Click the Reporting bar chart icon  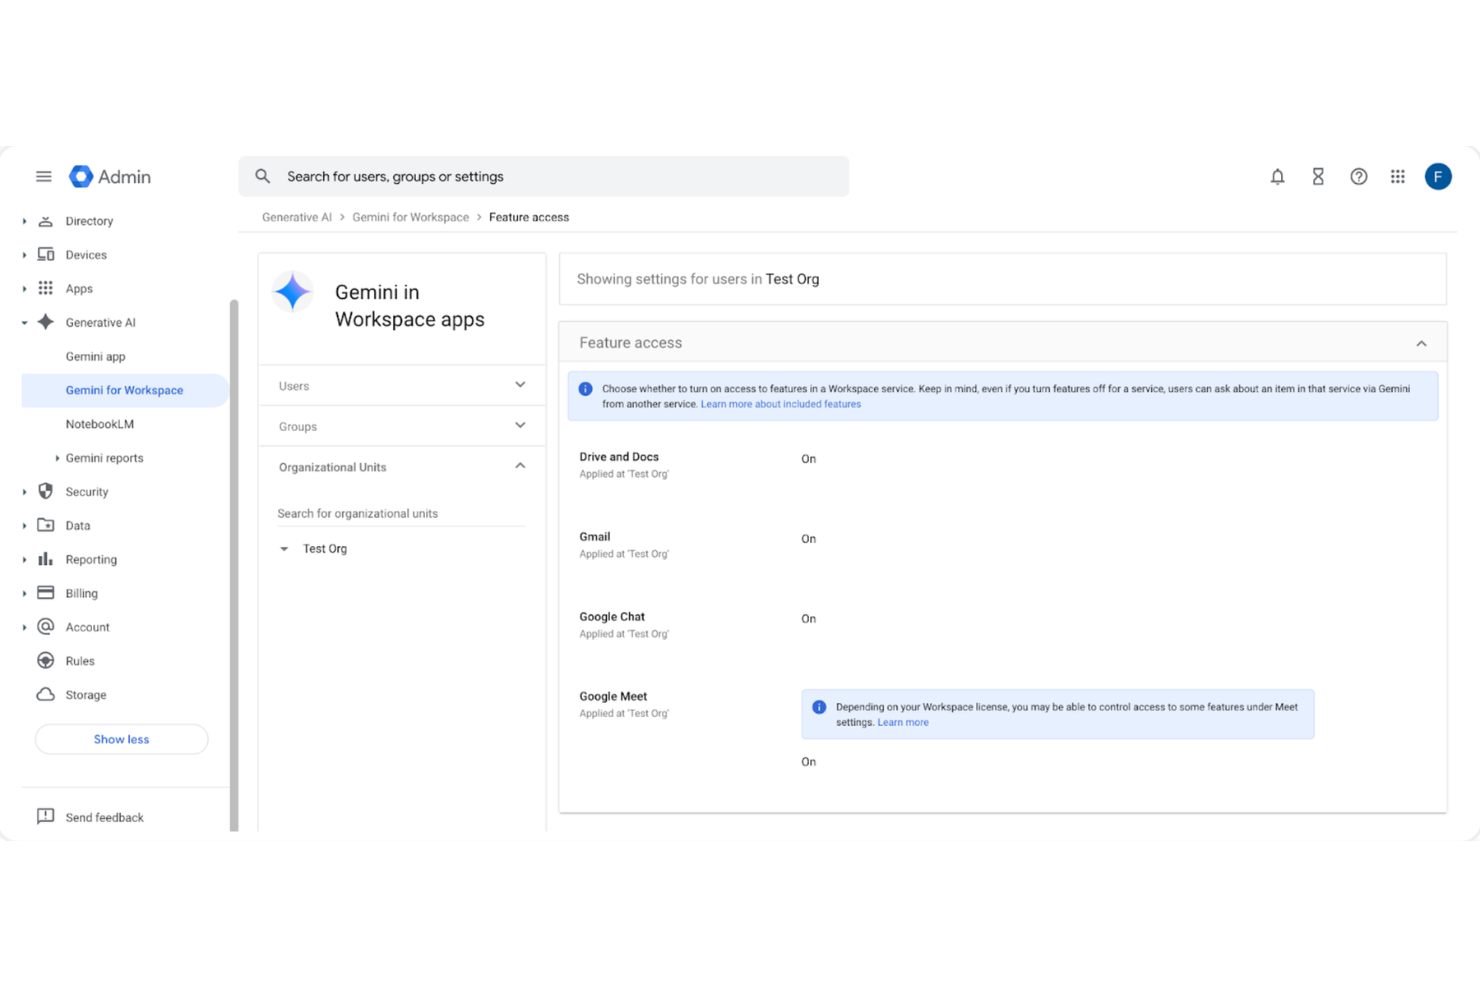point(46,559)
